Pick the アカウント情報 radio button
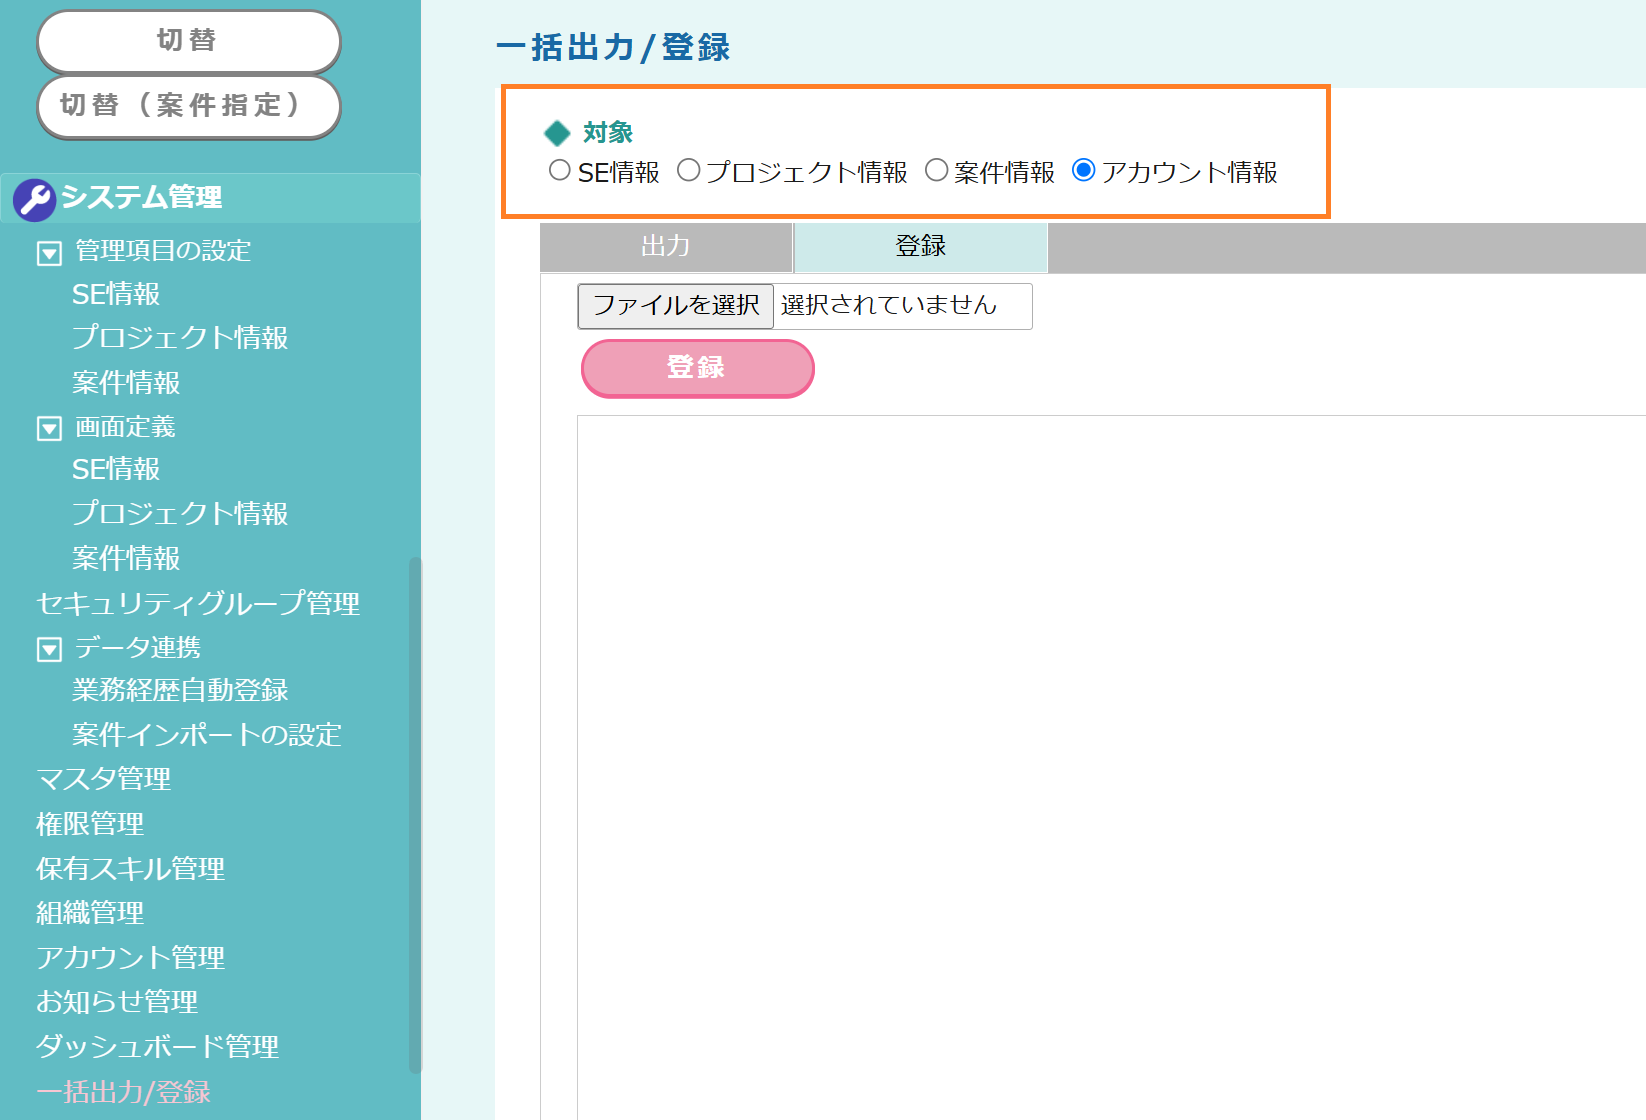 [1083, 171]
